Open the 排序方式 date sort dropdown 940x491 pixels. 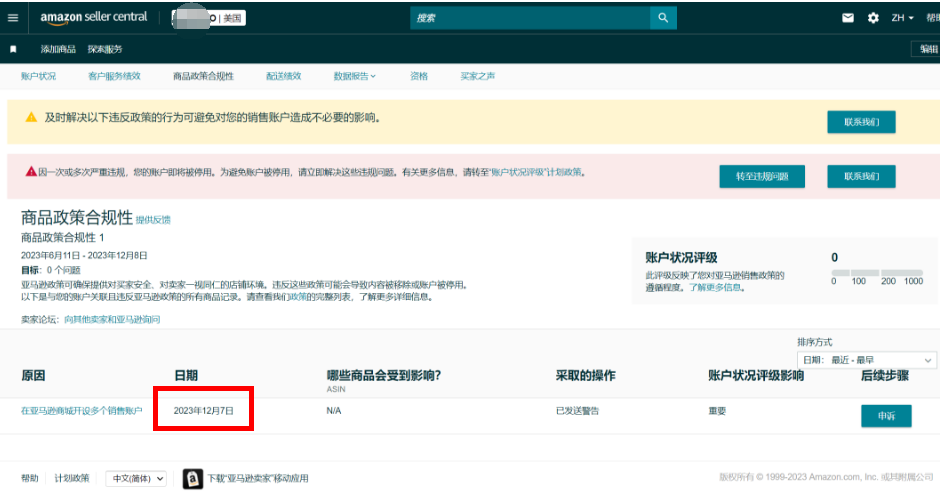(x=866, y=360)
